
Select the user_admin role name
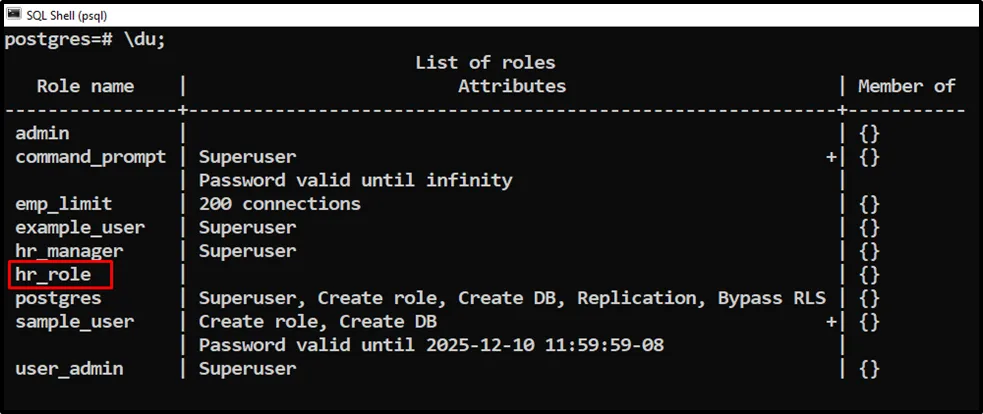[x=69, y=369]
